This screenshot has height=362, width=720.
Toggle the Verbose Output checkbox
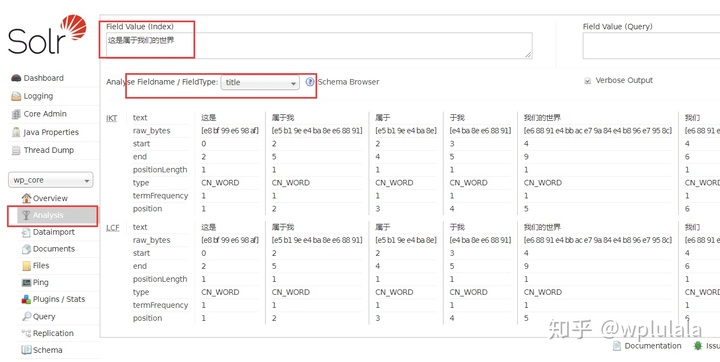tap(587, 81)
